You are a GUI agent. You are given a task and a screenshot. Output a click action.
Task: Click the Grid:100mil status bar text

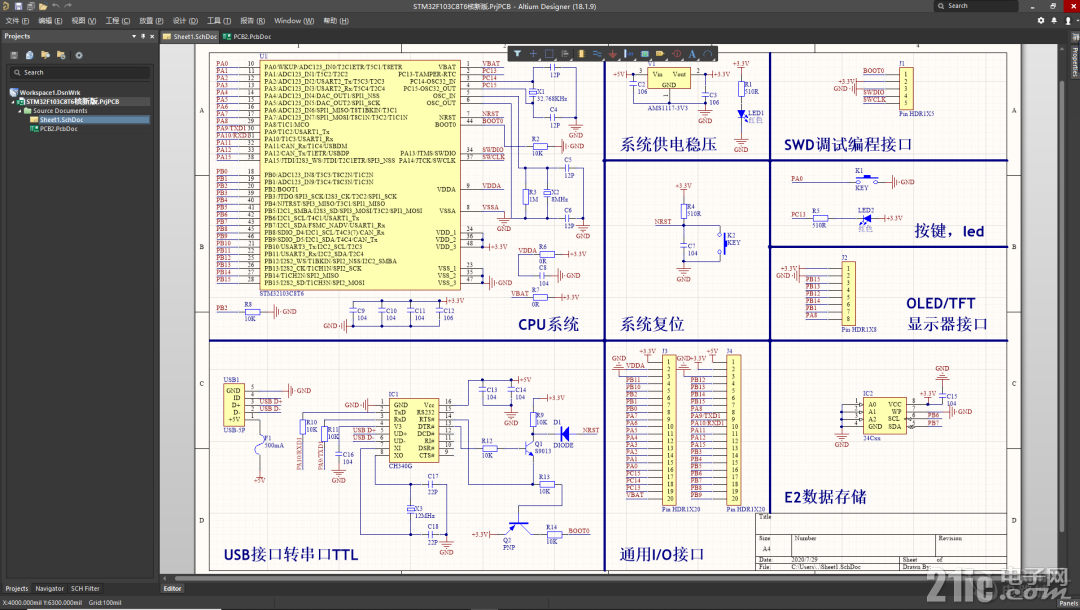[105, 603]
